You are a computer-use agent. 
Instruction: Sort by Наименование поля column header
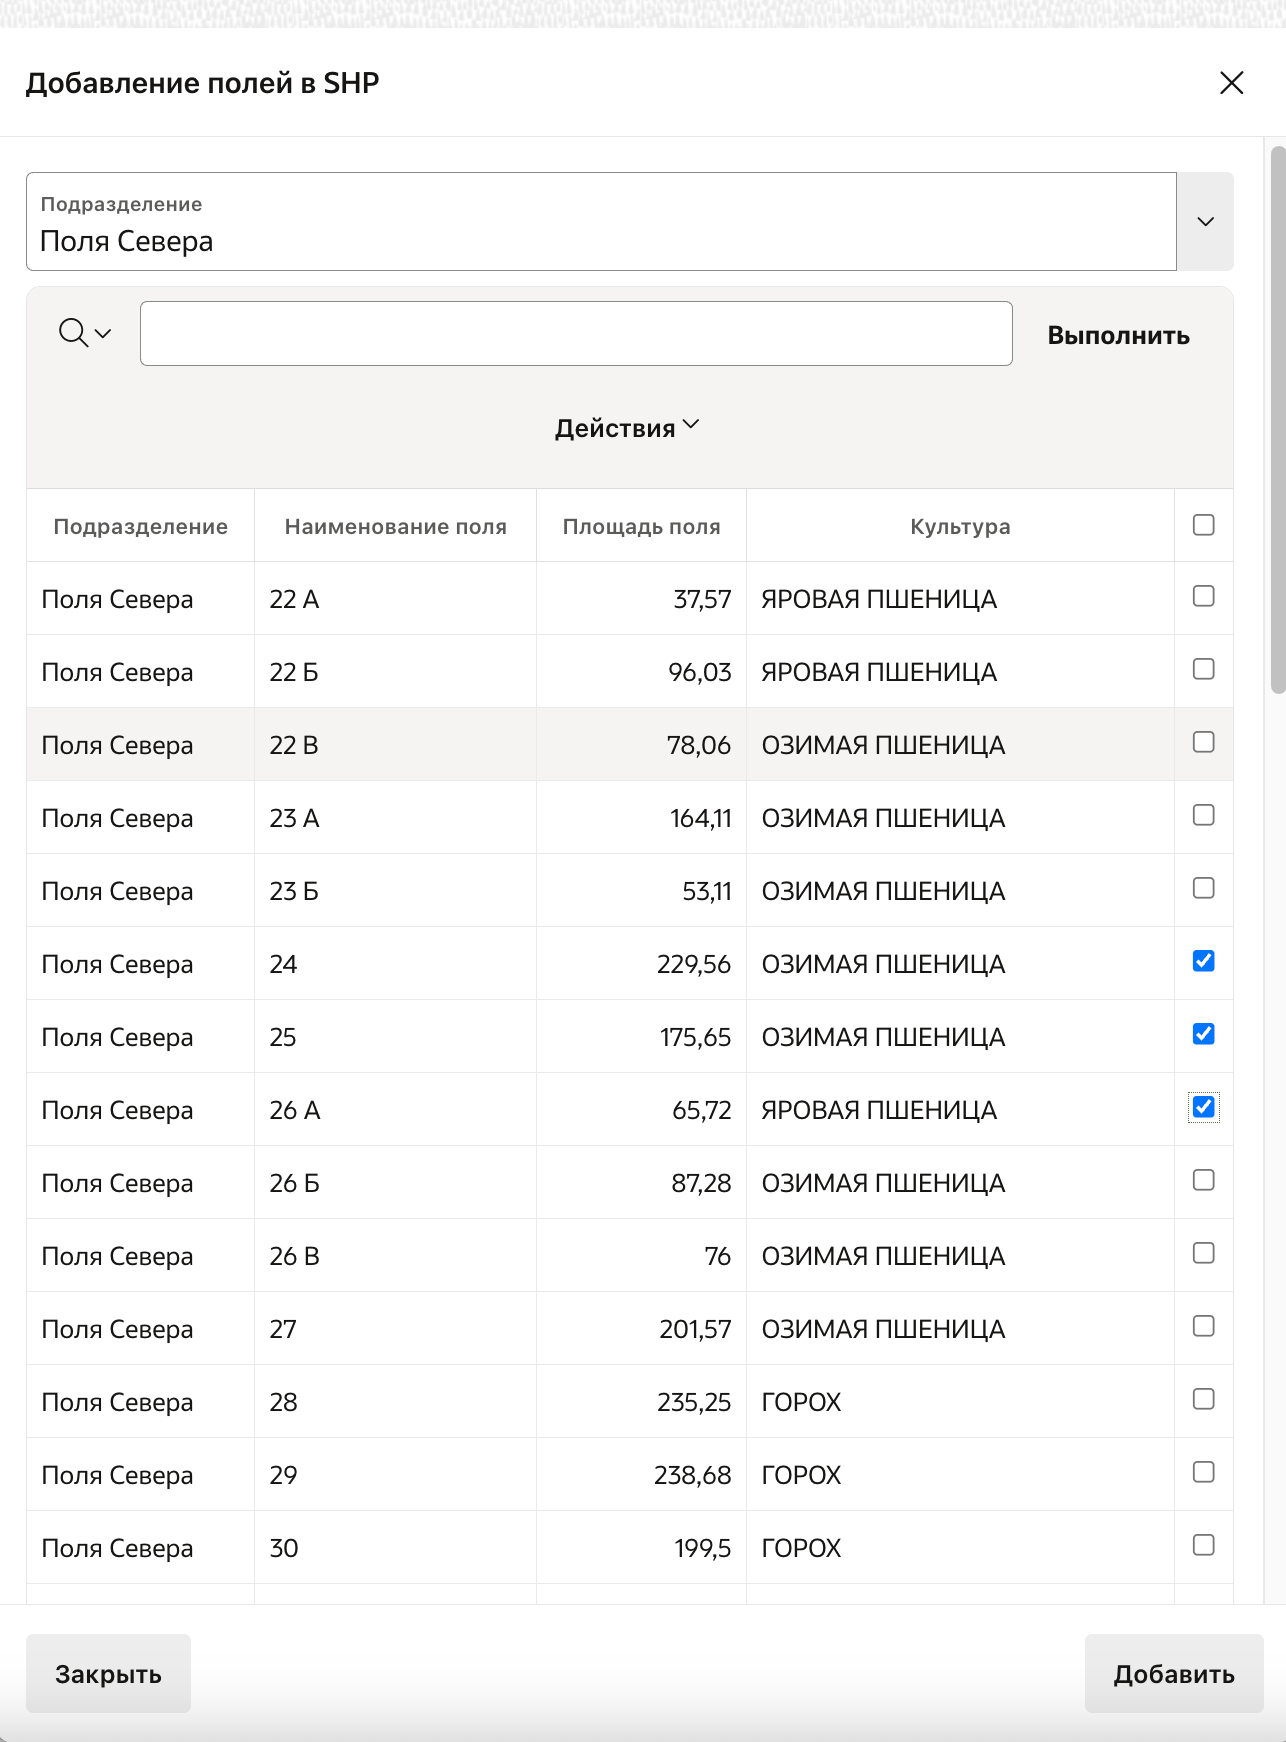pos(395,527)
